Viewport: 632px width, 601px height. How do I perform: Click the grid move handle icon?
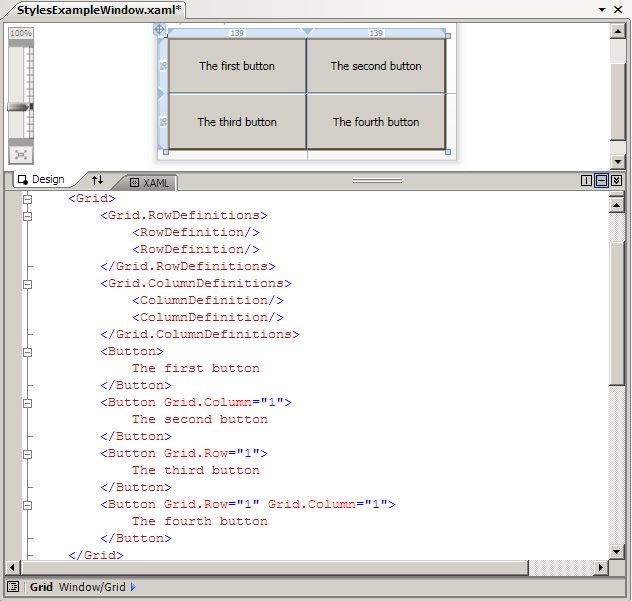click(159, 29)
